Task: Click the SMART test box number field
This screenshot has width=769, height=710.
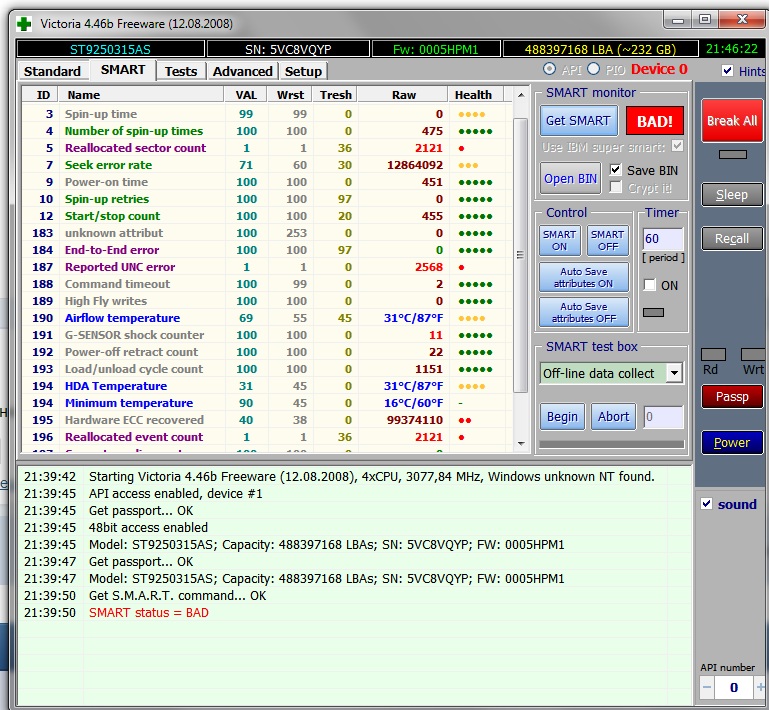Action: [663, 417]
